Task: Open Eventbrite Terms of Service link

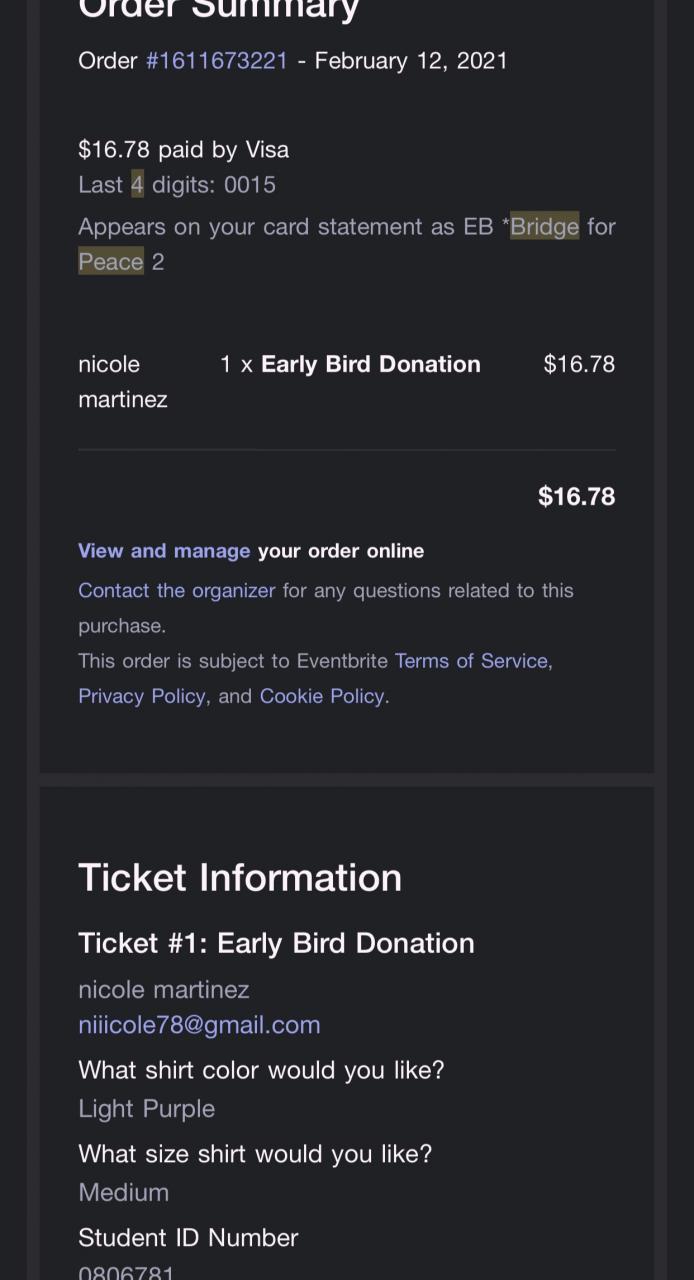Action: coord(471,661)
